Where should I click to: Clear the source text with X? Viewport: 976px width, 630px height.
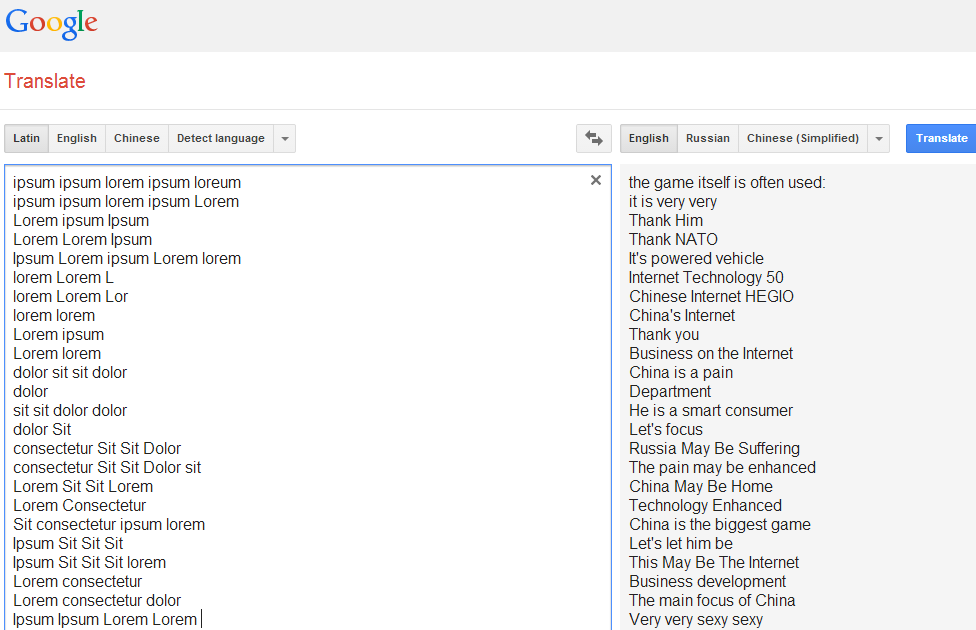(x=596, y=180)
